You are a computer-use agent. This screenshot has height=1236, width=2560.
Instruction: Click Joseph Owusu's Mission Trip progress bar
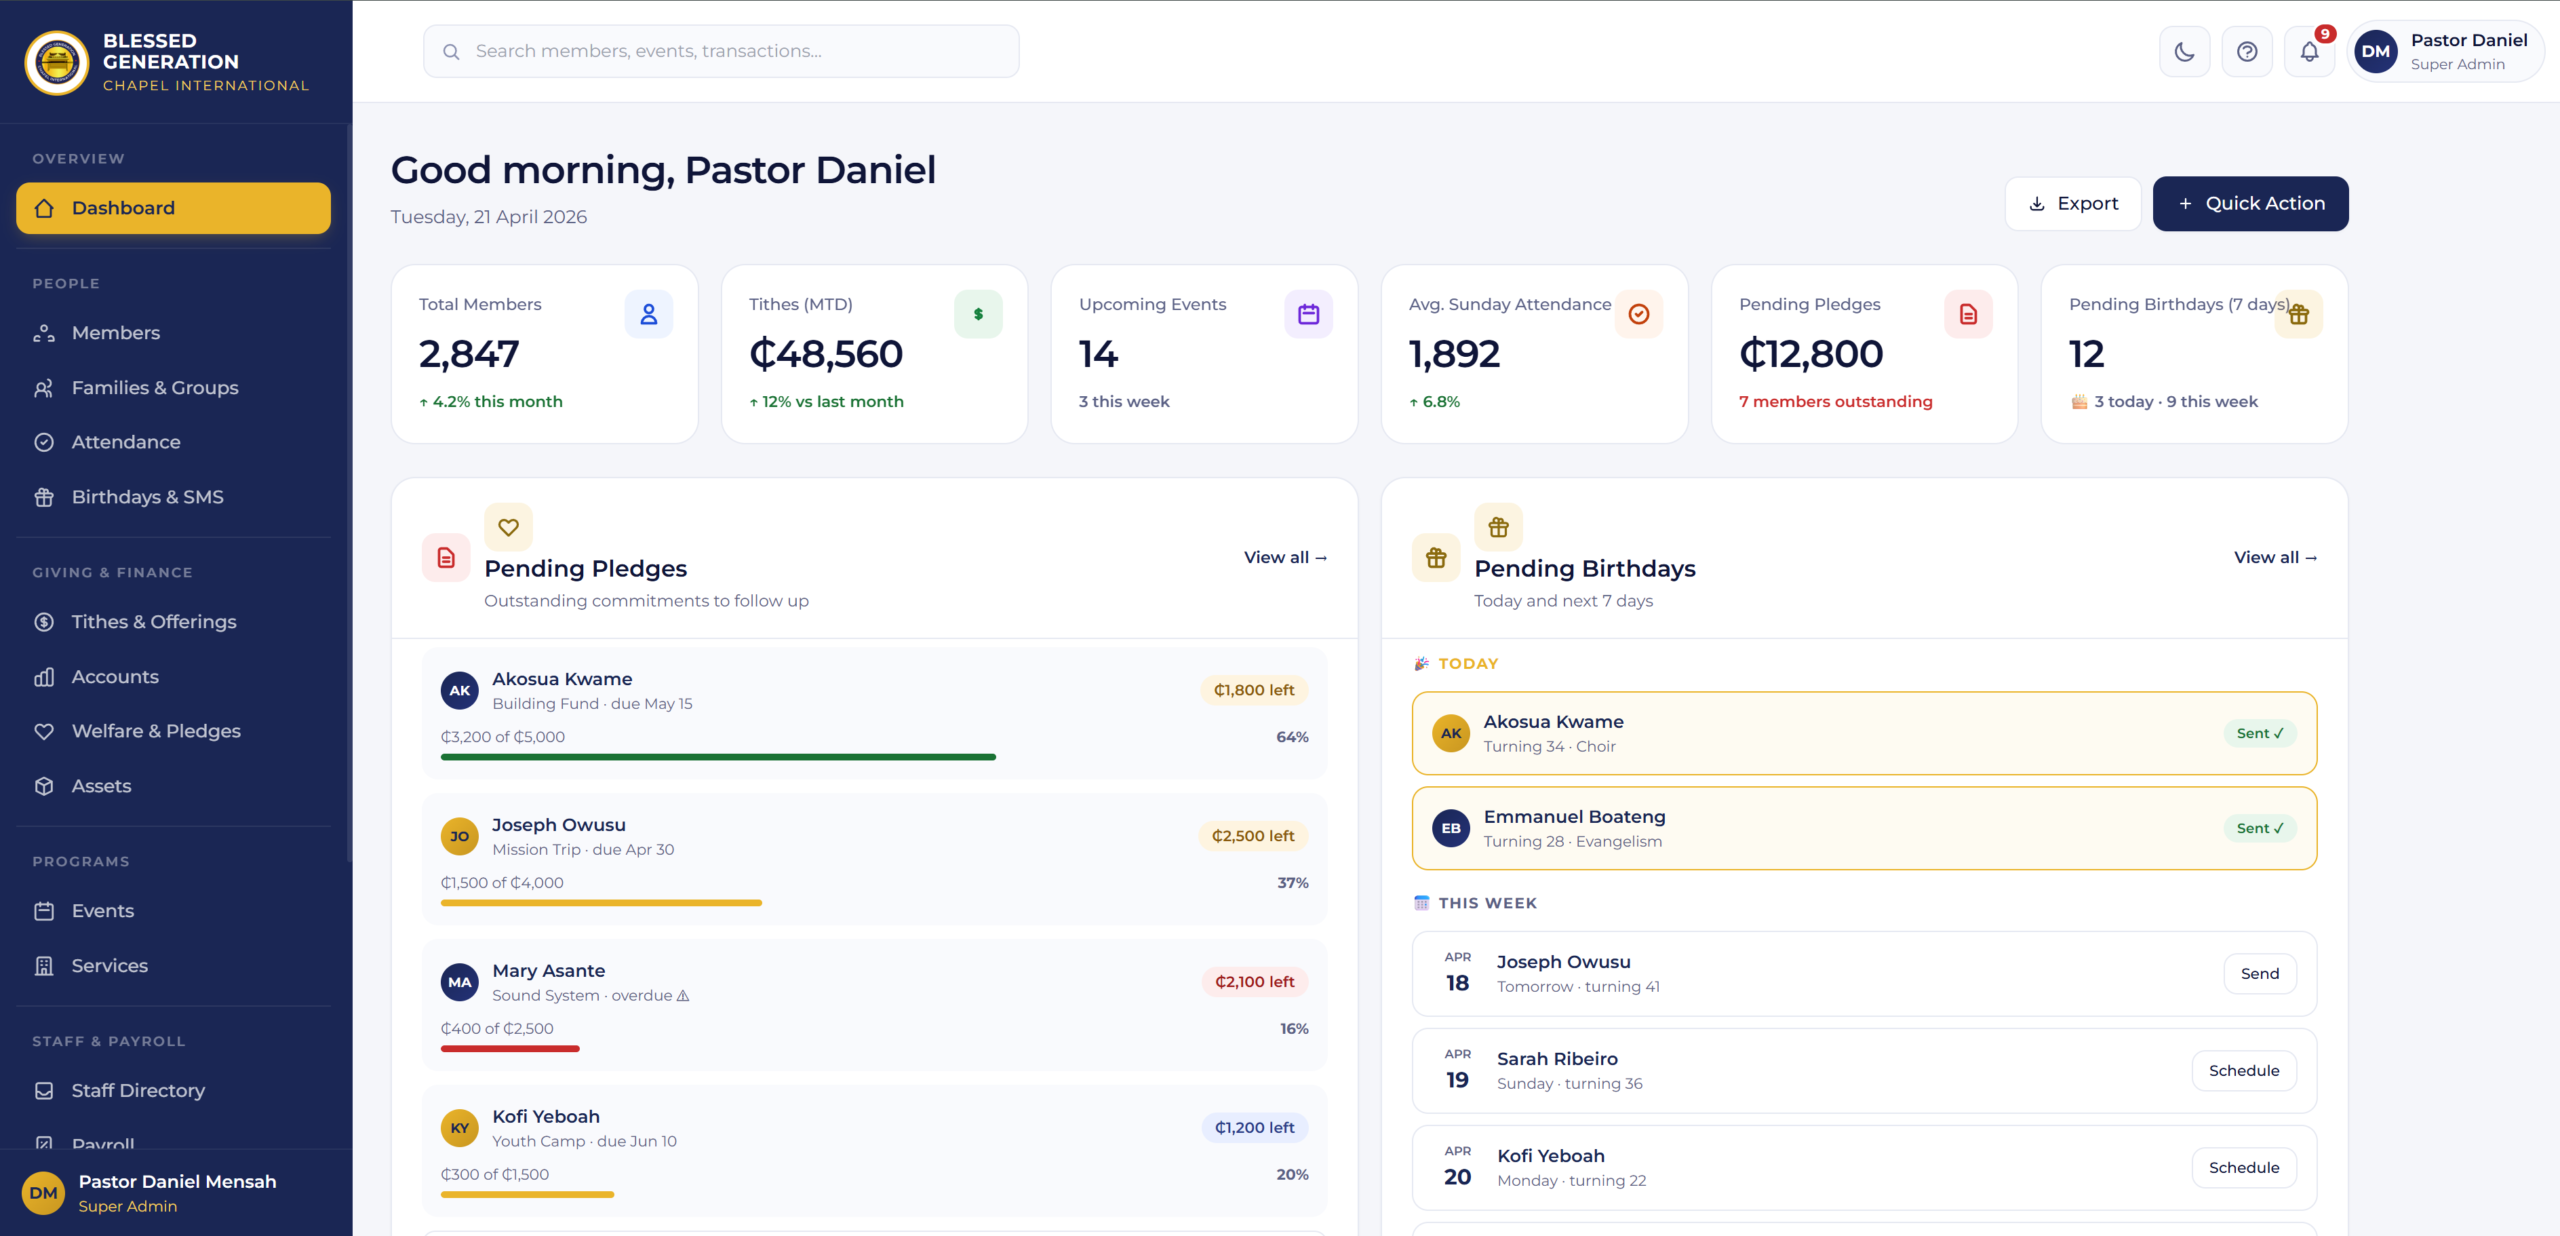tap(874, 903)
